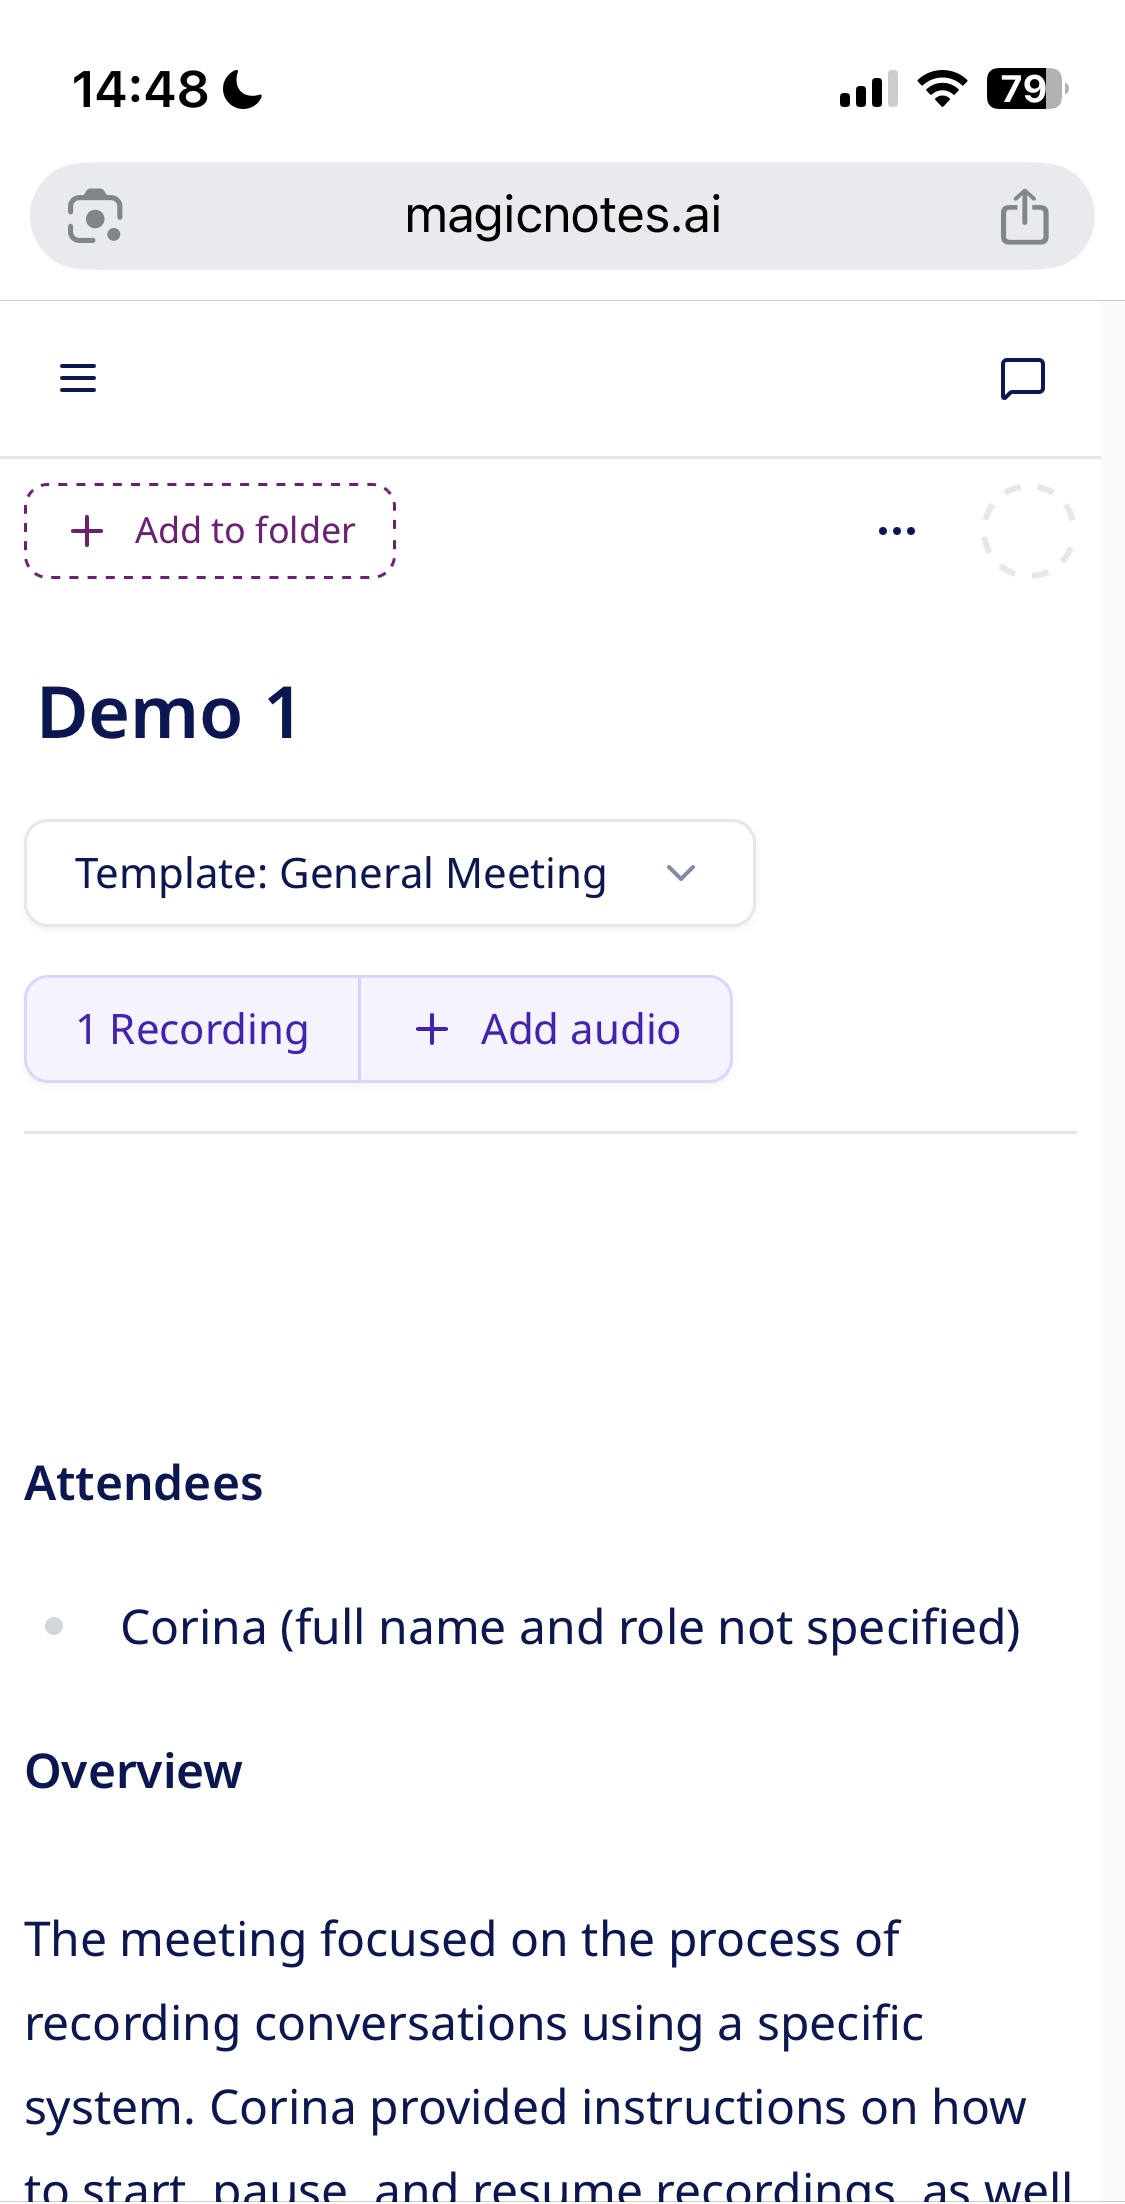
Task: Click the Demo 1 note title
Action: 168,713
